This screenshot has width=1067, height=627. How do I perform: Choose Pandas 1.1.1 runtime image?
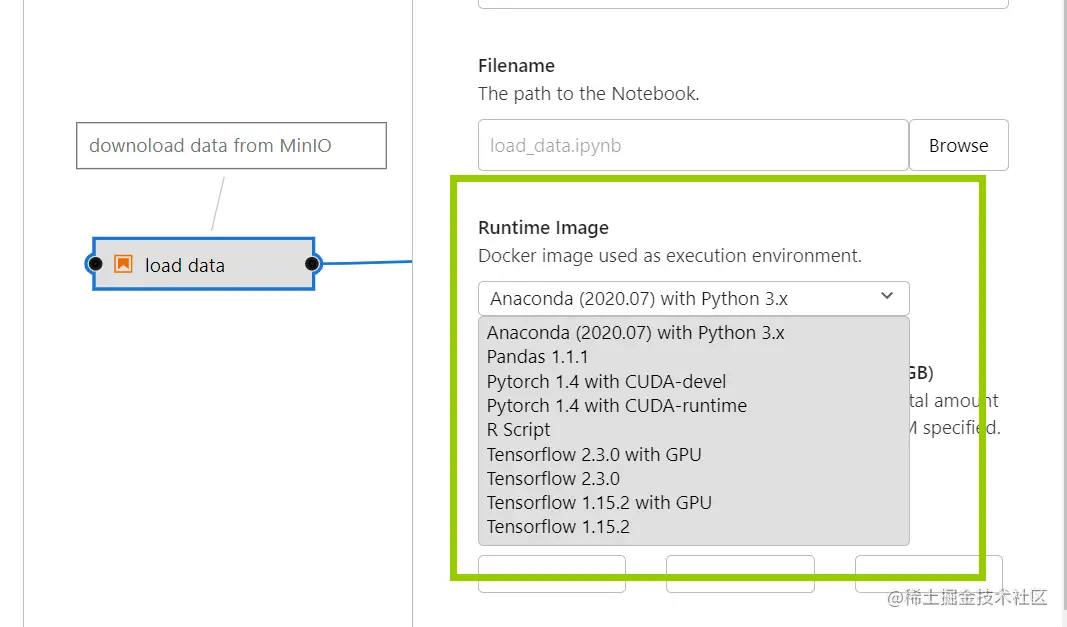[x=538, y=357]
